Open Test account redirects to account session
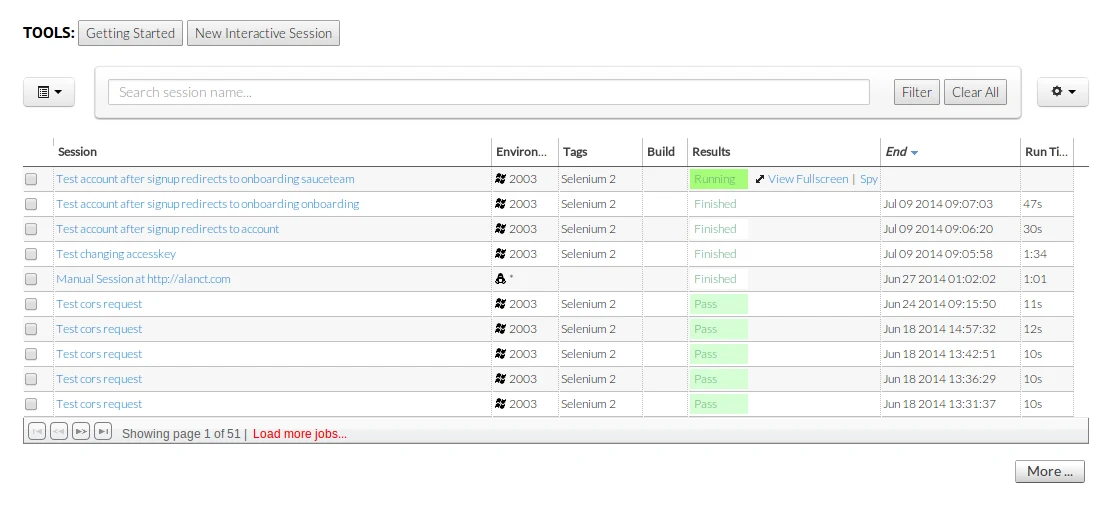This screenshot has width=1113, height=519. pos(168,229)
